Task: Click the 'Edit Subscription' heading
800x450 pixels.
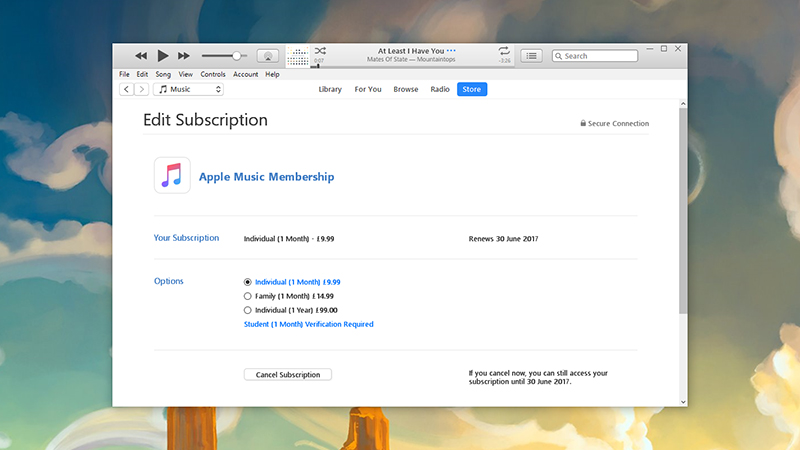Action: tap(205, 120)
